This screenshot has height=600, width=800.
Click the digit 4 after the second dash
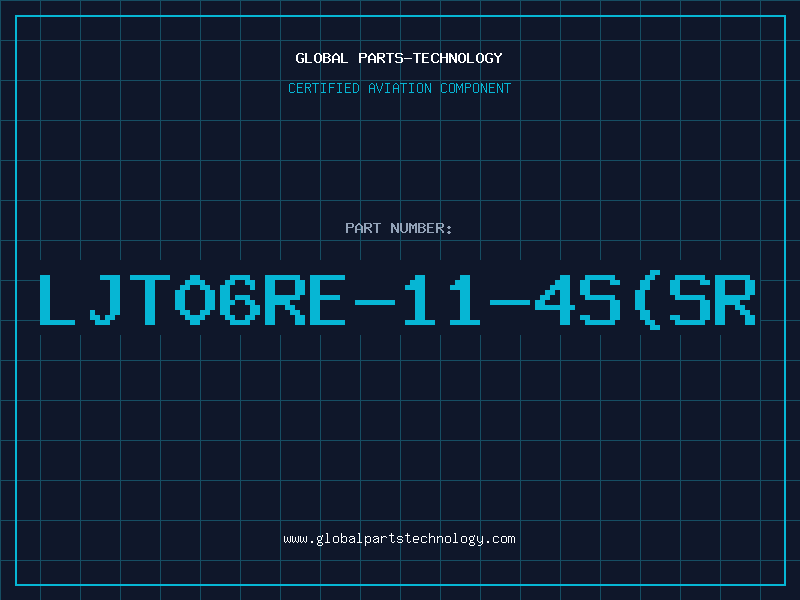[x=554, y=300]
